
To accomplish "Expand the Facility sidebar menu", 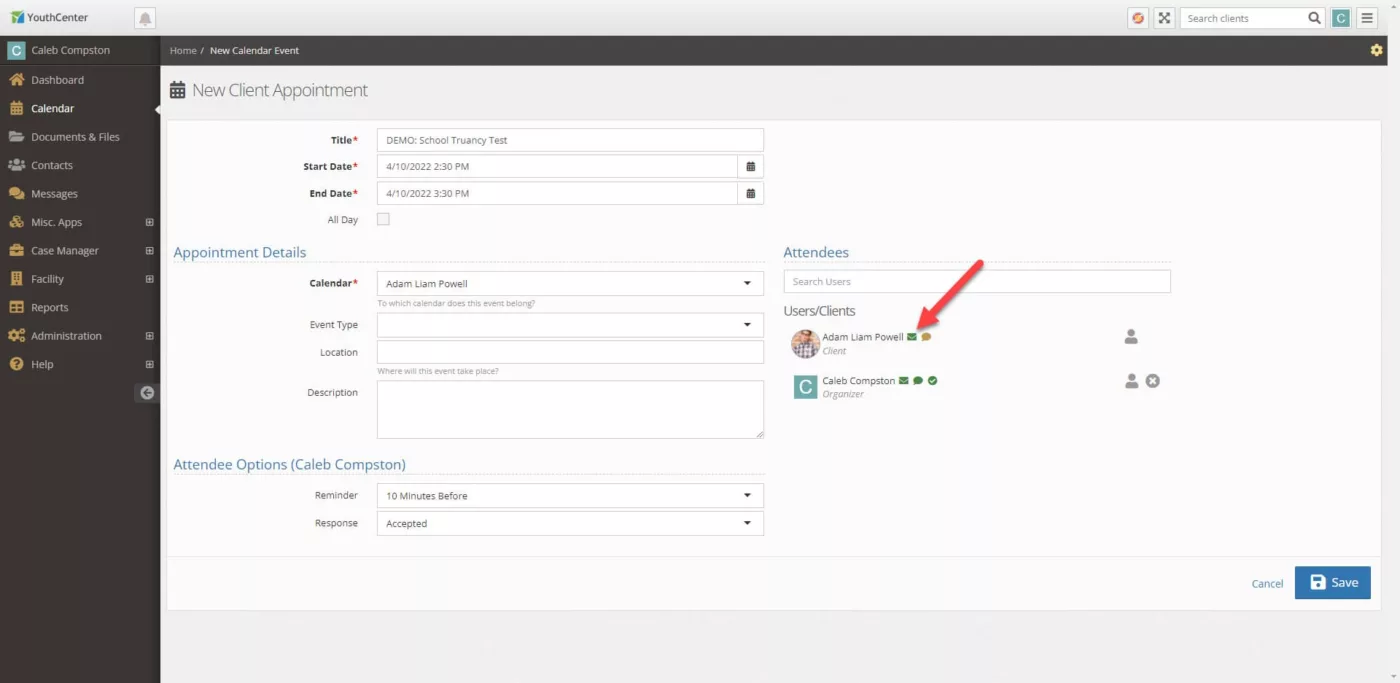I will click(149, 279).
